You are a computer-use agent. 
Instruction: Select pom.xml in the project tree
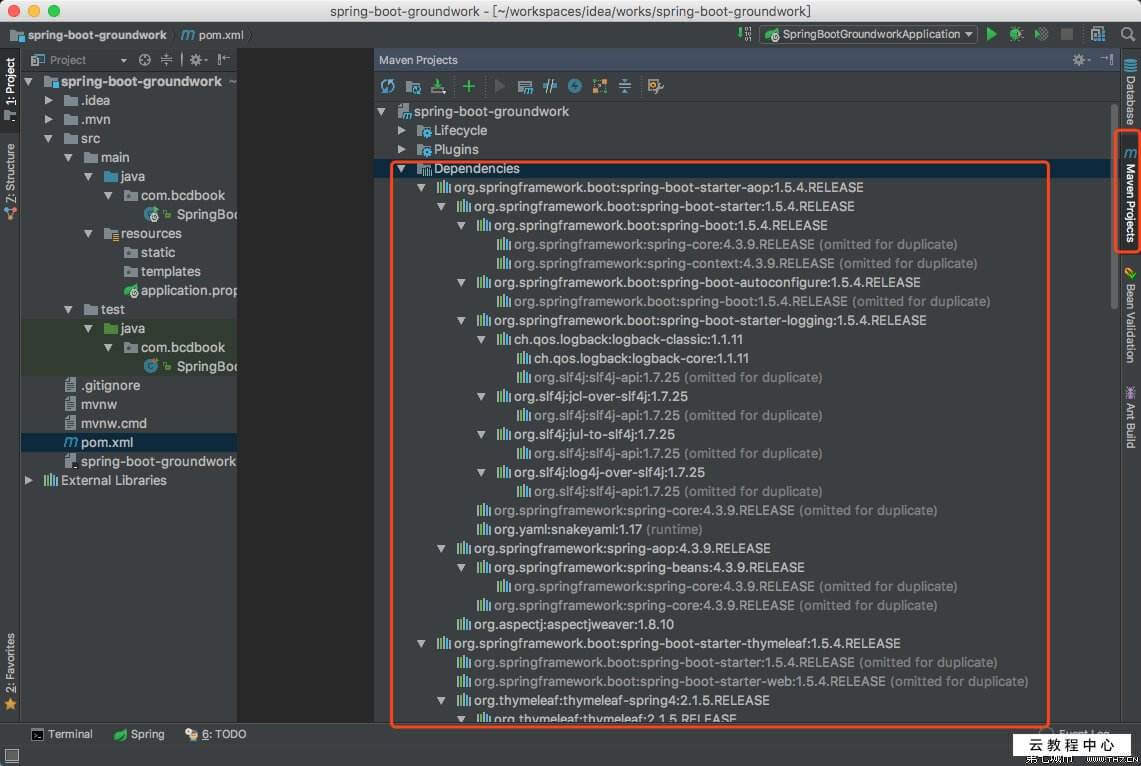pyautogui.click(x=106, y=442)
